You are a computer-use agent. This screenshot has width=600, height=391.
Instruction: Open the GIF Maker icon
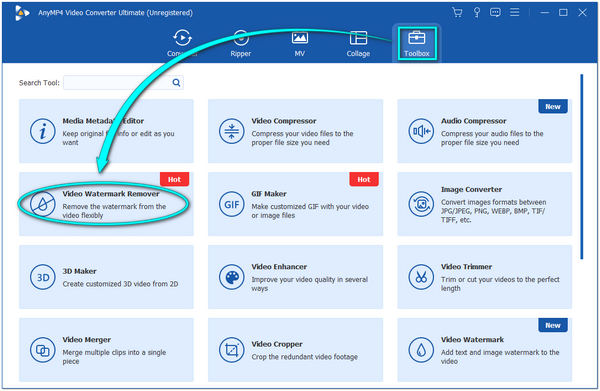point(232,204)
